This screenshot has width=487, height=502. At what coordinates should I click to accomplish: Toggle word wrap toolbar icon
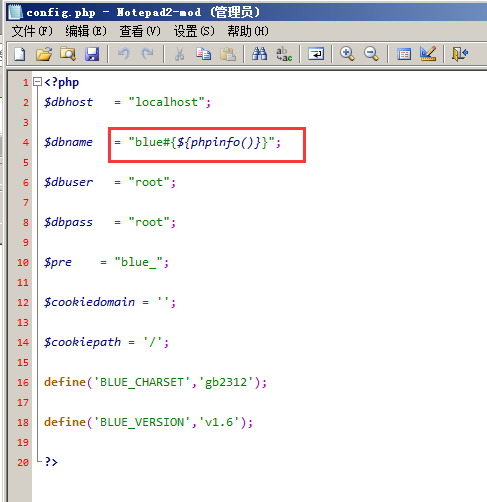click(316, 54)
